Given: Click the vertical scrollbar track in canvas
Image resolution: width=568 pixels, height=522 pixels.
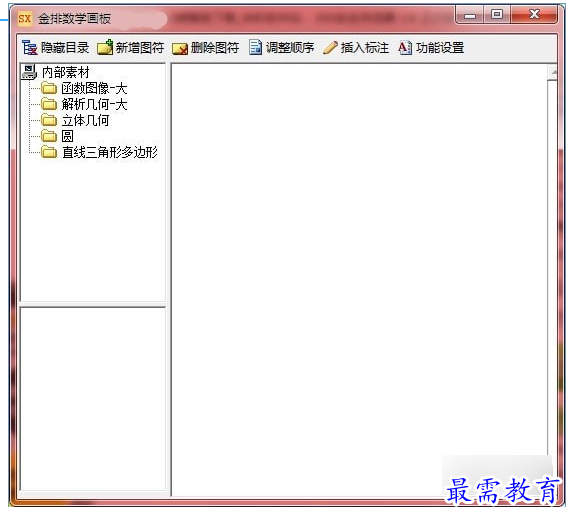Looking at the screenshot, I should point(553,268).
